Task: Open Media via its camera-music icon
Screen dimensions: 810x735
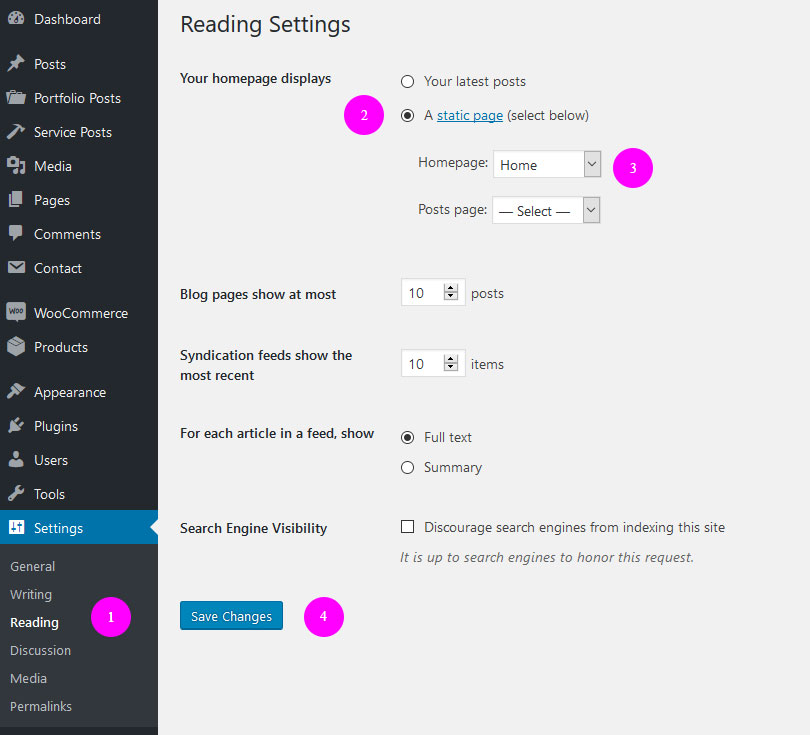Action: pyautogui.click(x=16, y=166)
